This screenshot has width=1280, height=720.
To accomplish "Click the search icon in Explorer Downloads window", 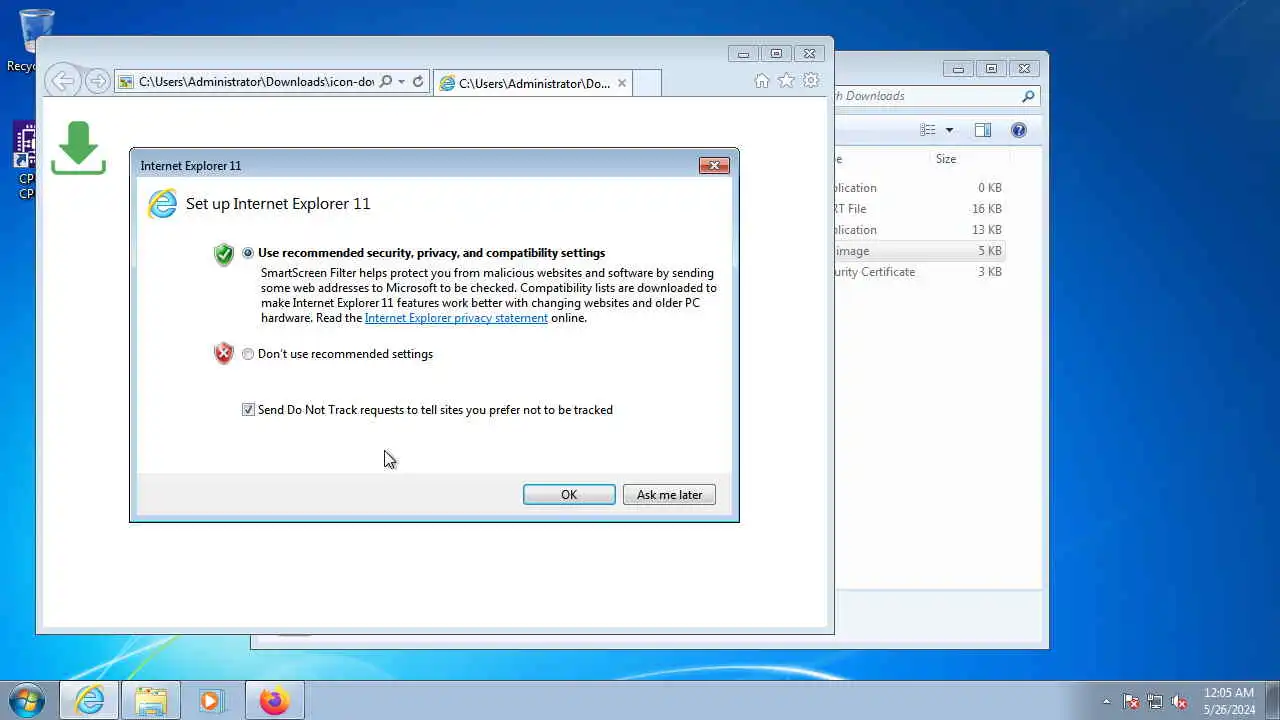I will tap(1027, 96).
